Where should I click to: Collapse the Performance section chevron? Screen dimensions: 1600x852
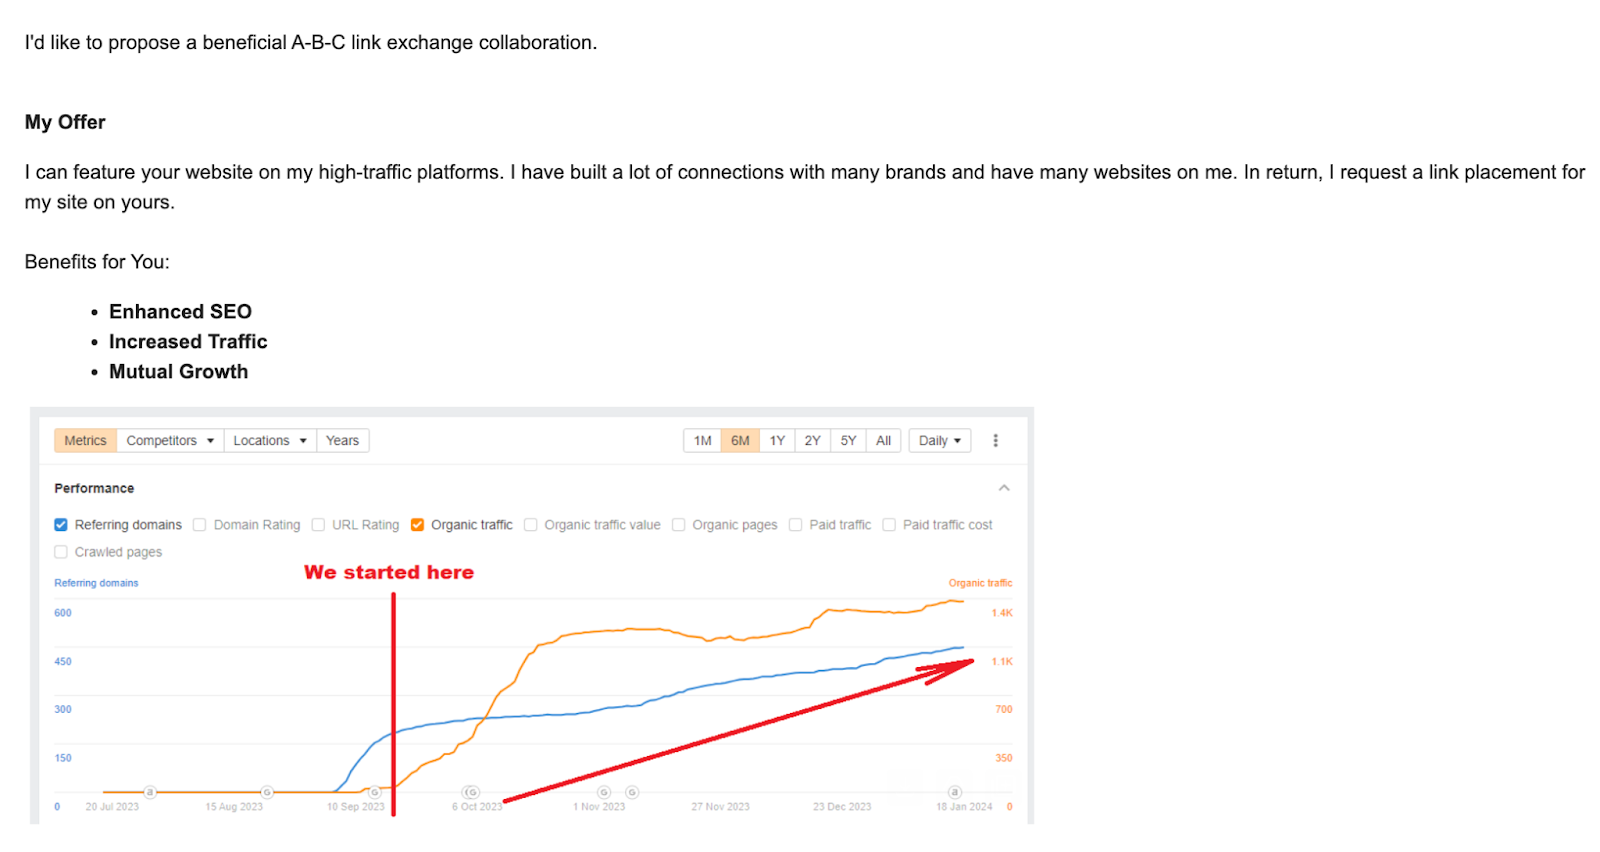point(1004,488)
